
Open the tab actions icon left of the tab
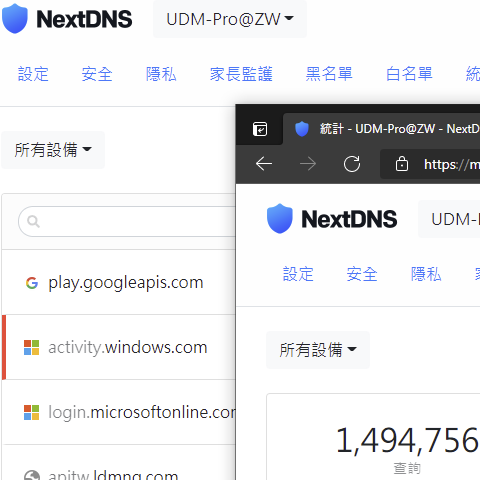[260, 129]
